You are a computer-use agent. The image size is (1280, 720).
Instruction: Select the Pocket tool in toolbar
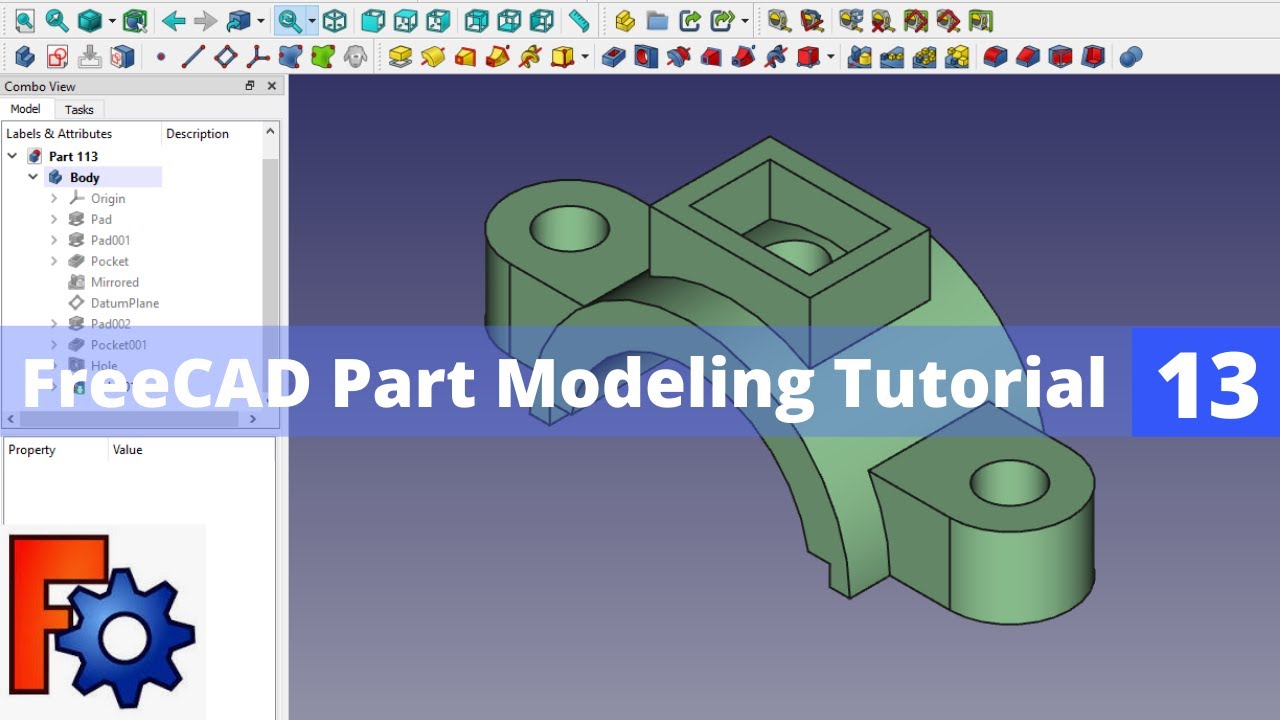(613, 57)
